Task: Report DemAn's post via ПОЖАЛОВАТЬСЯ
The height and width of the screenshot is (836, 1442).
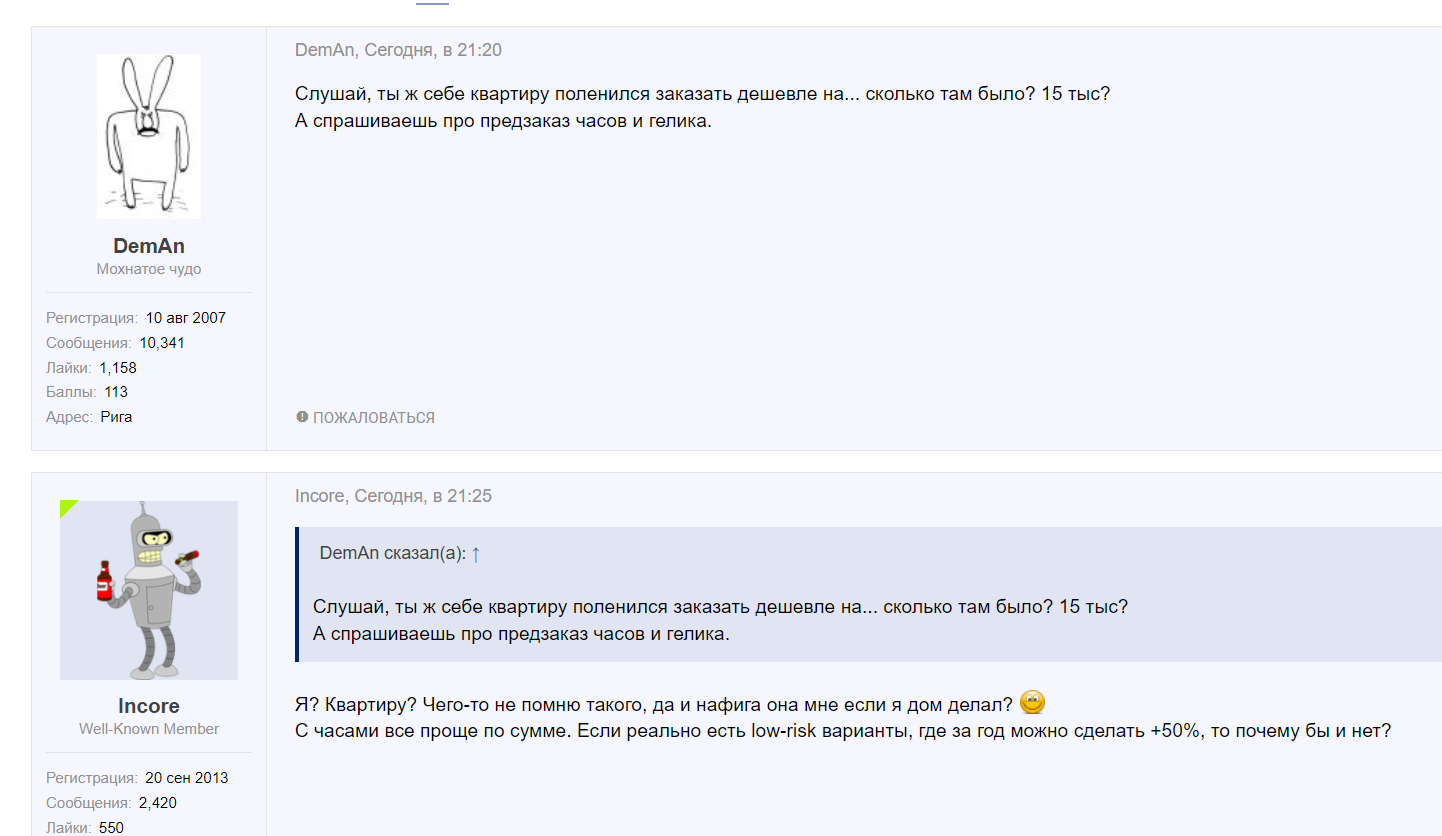Action: [x=374, y=418]
